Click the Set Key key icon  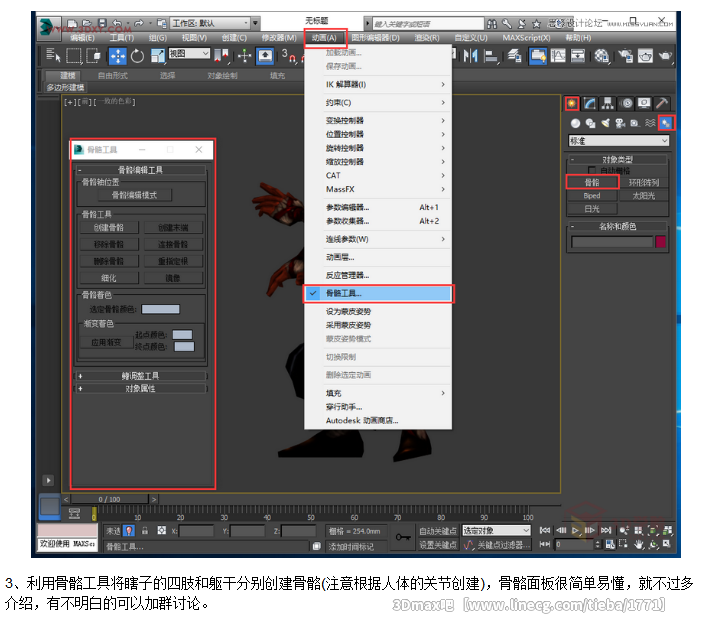tap(402, 538)
